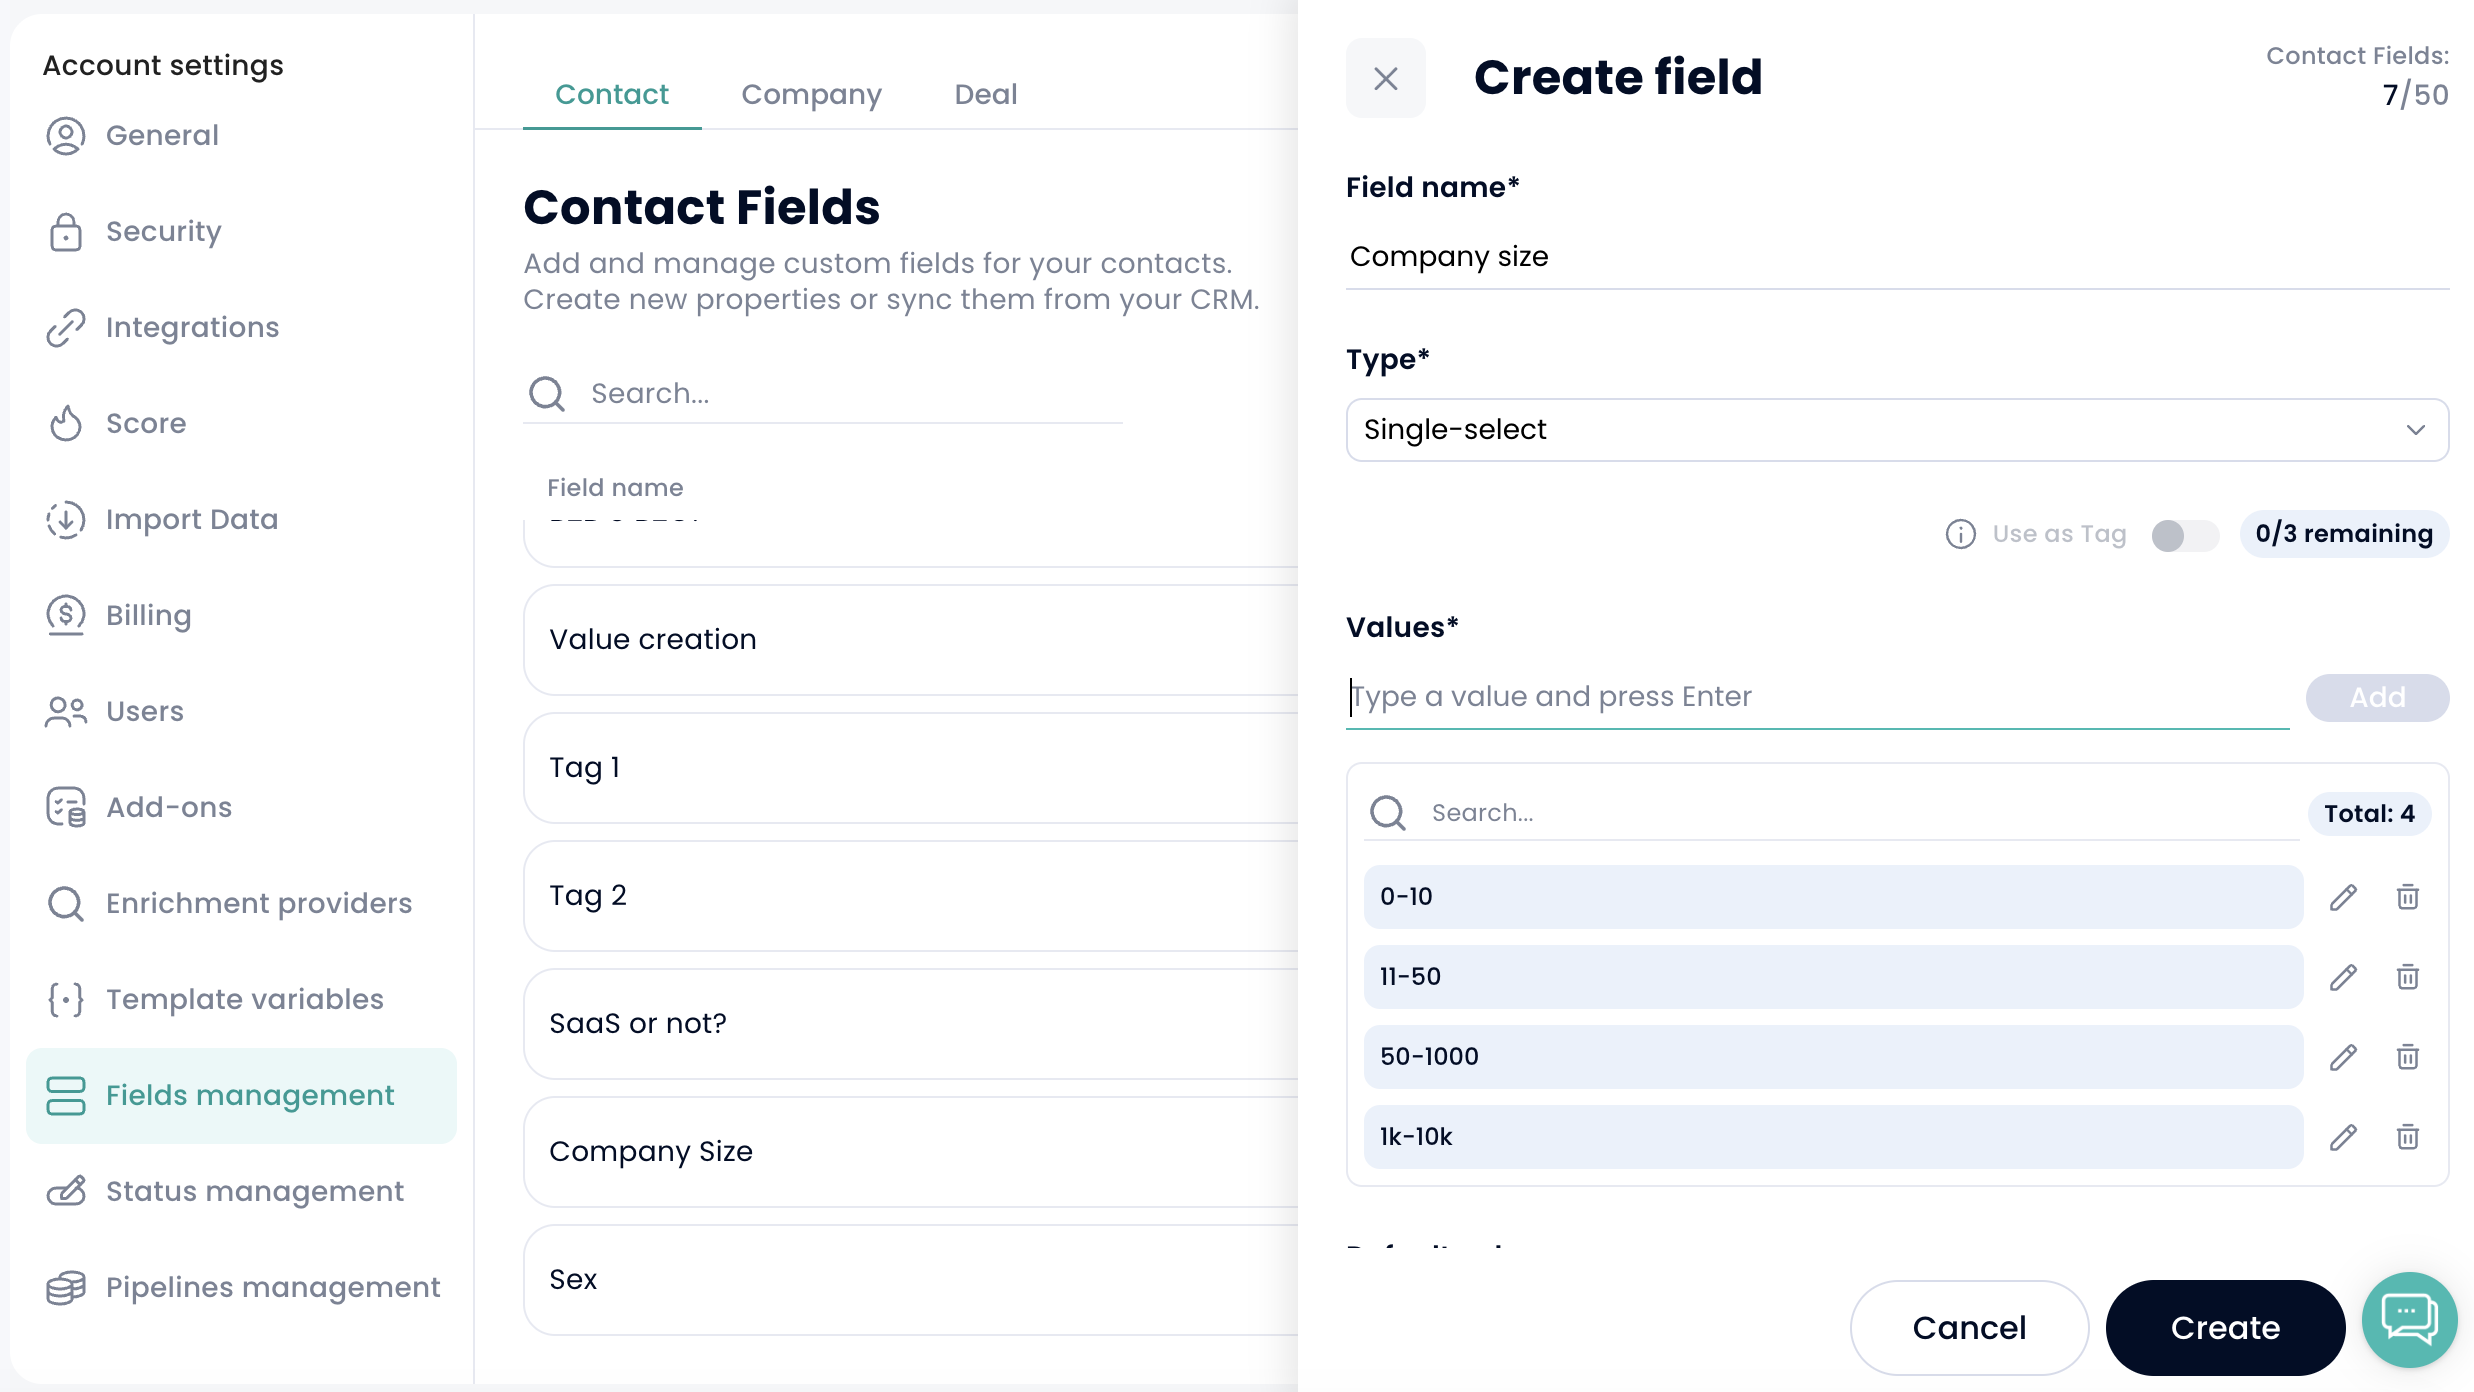Click the Use as Tag info icon
The height and width of the screenshot is (1392, 2474).
point(1960,534)
